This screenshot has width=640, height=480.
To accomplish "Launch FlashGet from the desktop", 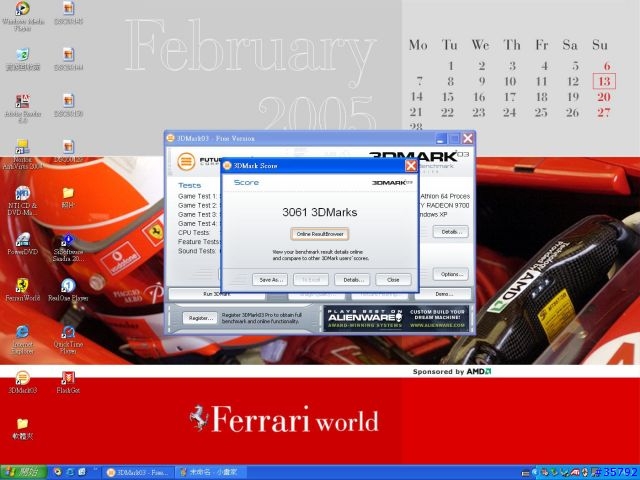I will [x=68, y=382].
